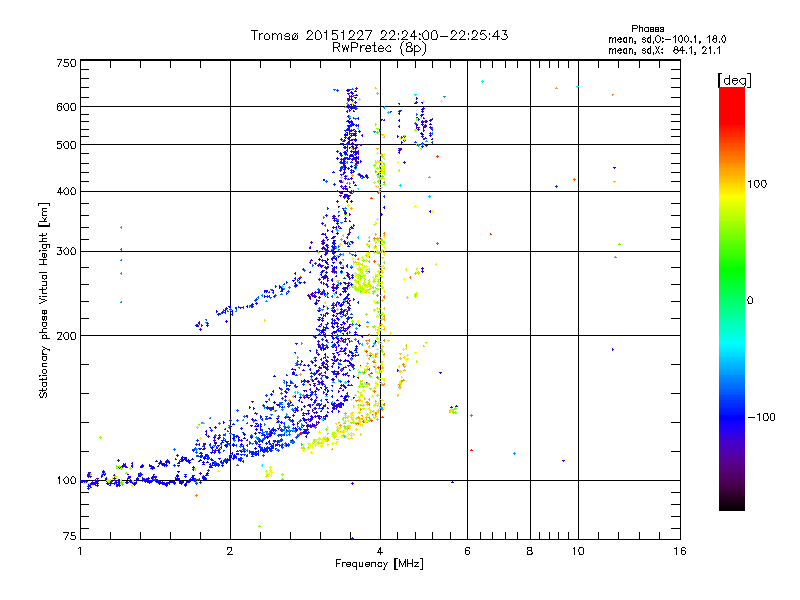Click the y-axis tick label '300'
Image resolution: width=800 pixels, height=600 pixels.
click(x=67, y=252)
